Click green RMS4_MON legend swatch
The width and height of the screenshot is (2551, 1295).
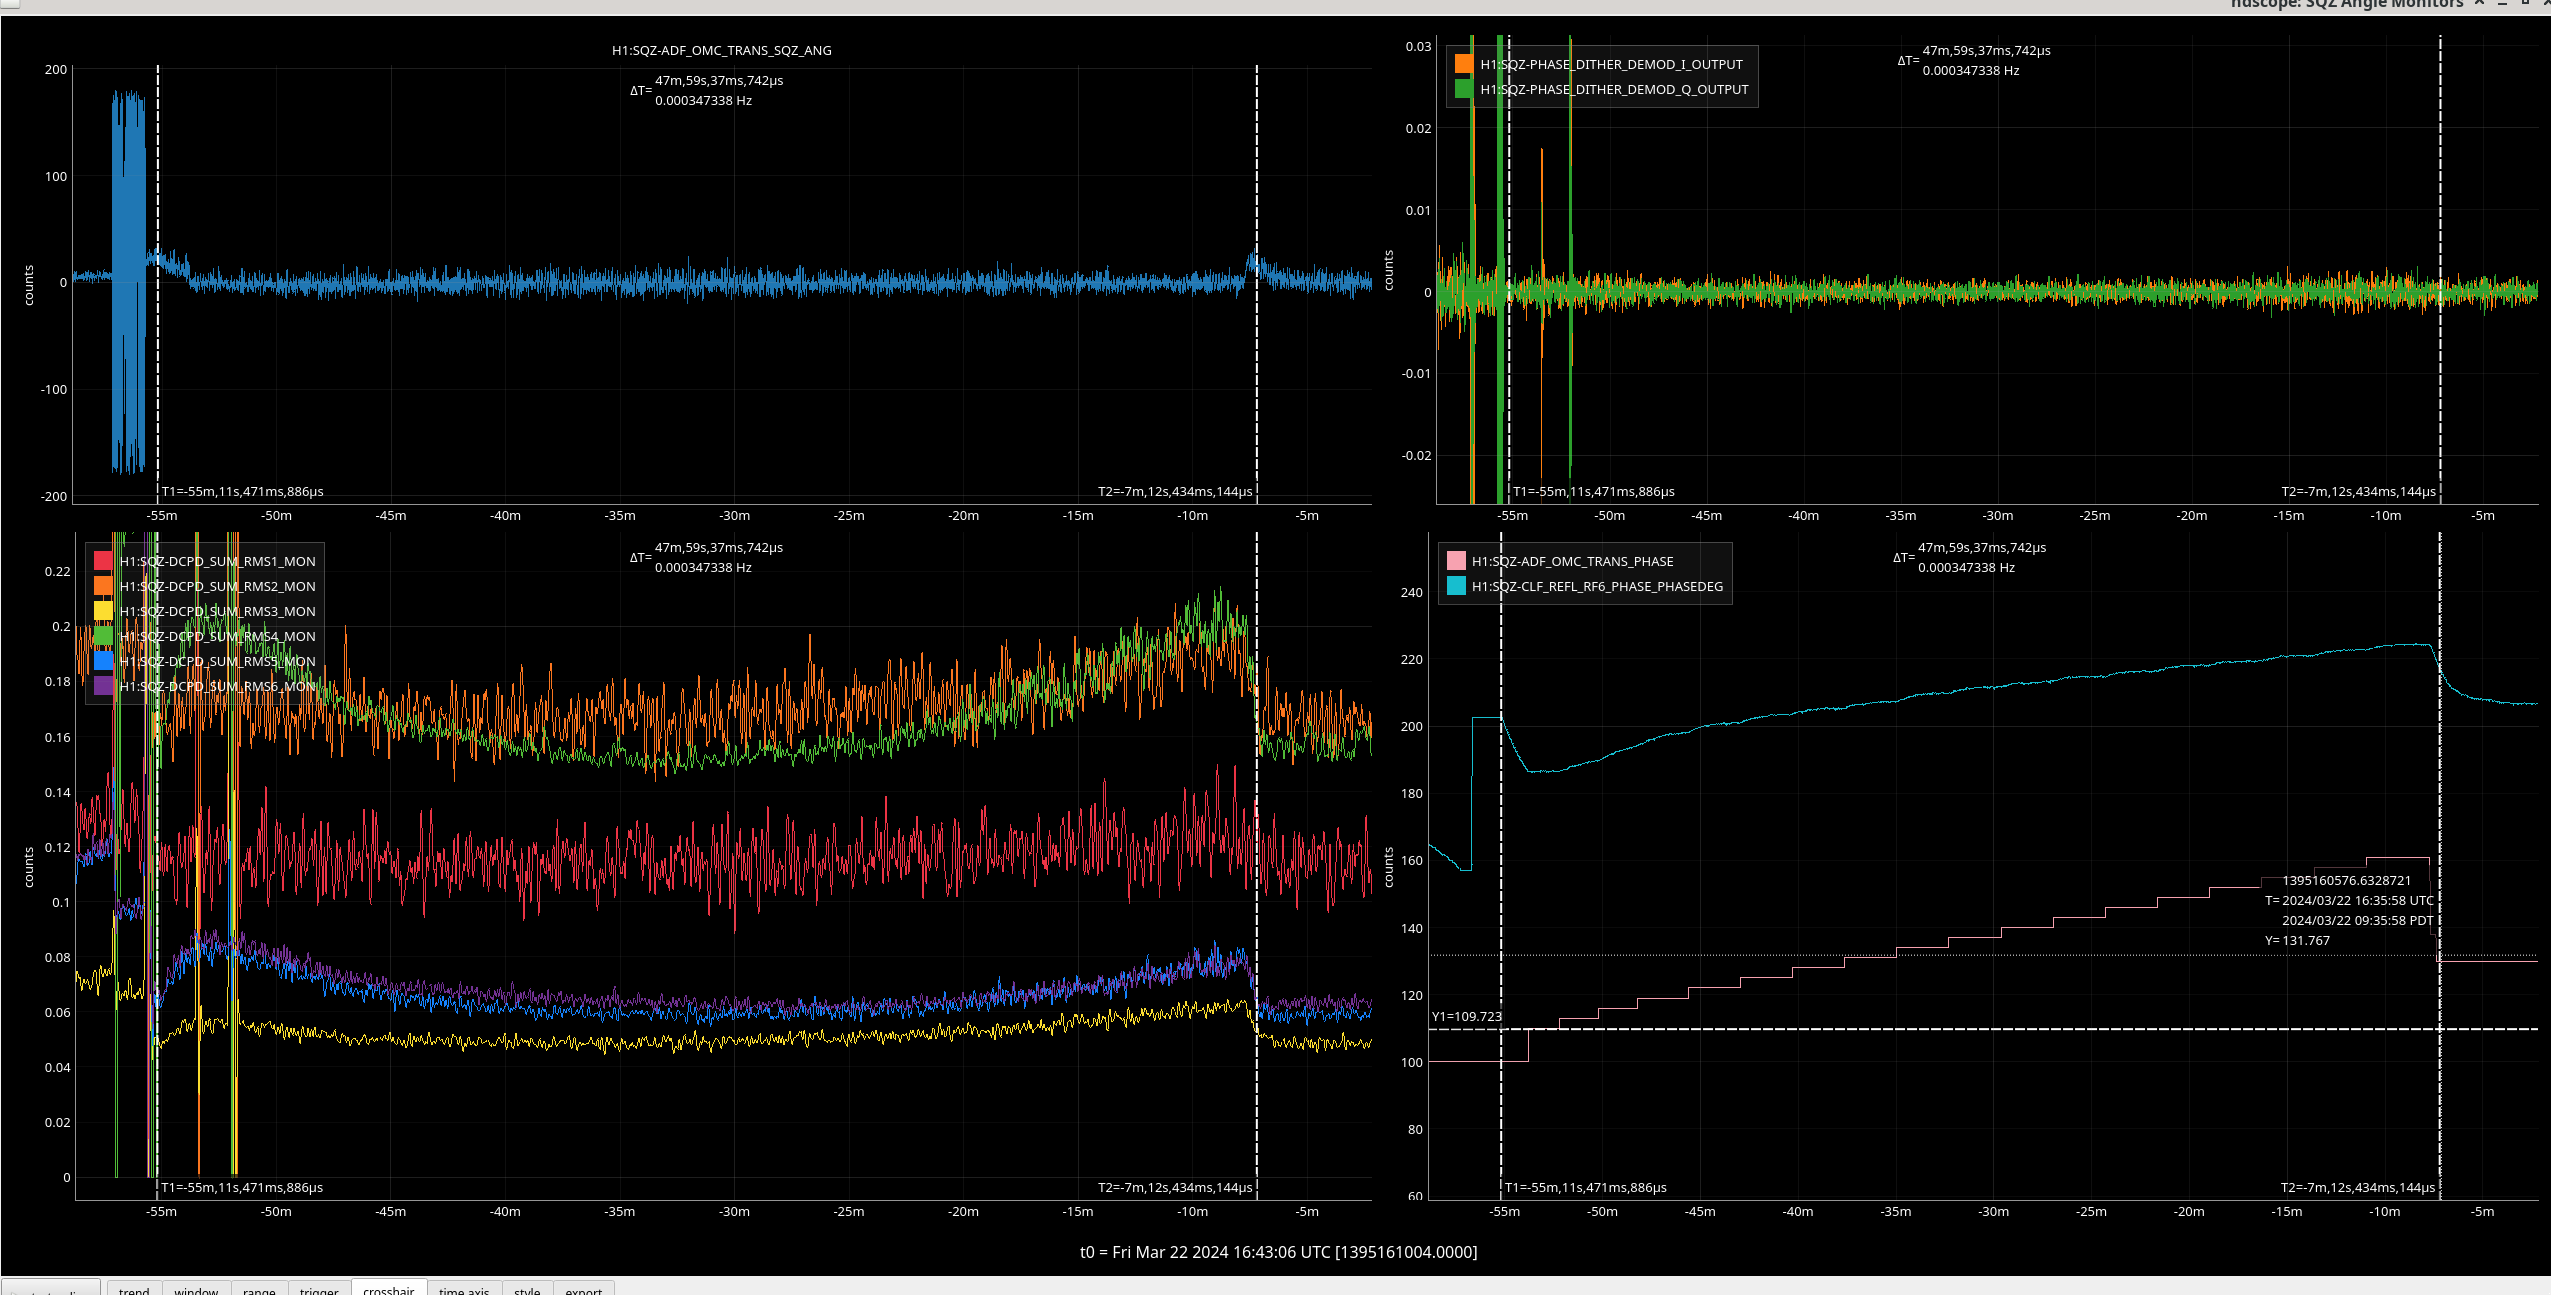pos(103,636)
